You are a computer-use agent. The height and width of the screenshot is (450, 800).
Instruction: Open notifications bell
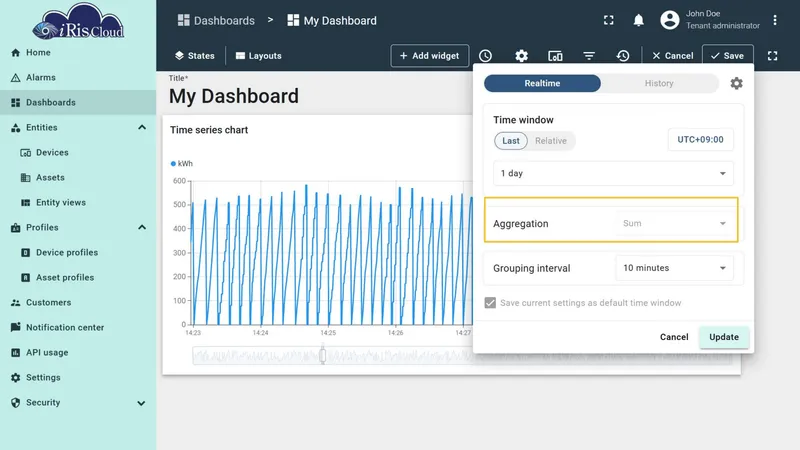click(x=638, y=20)
